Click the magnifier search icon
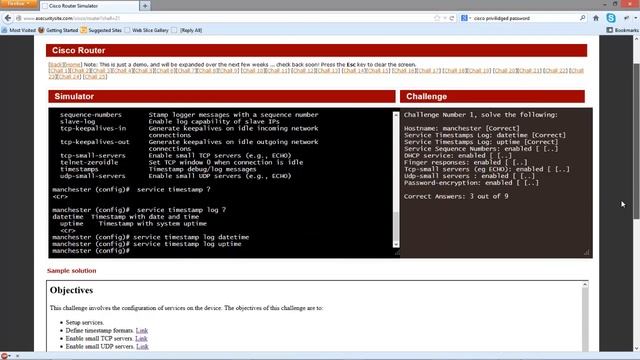640x360 pixels. (582, 18)
